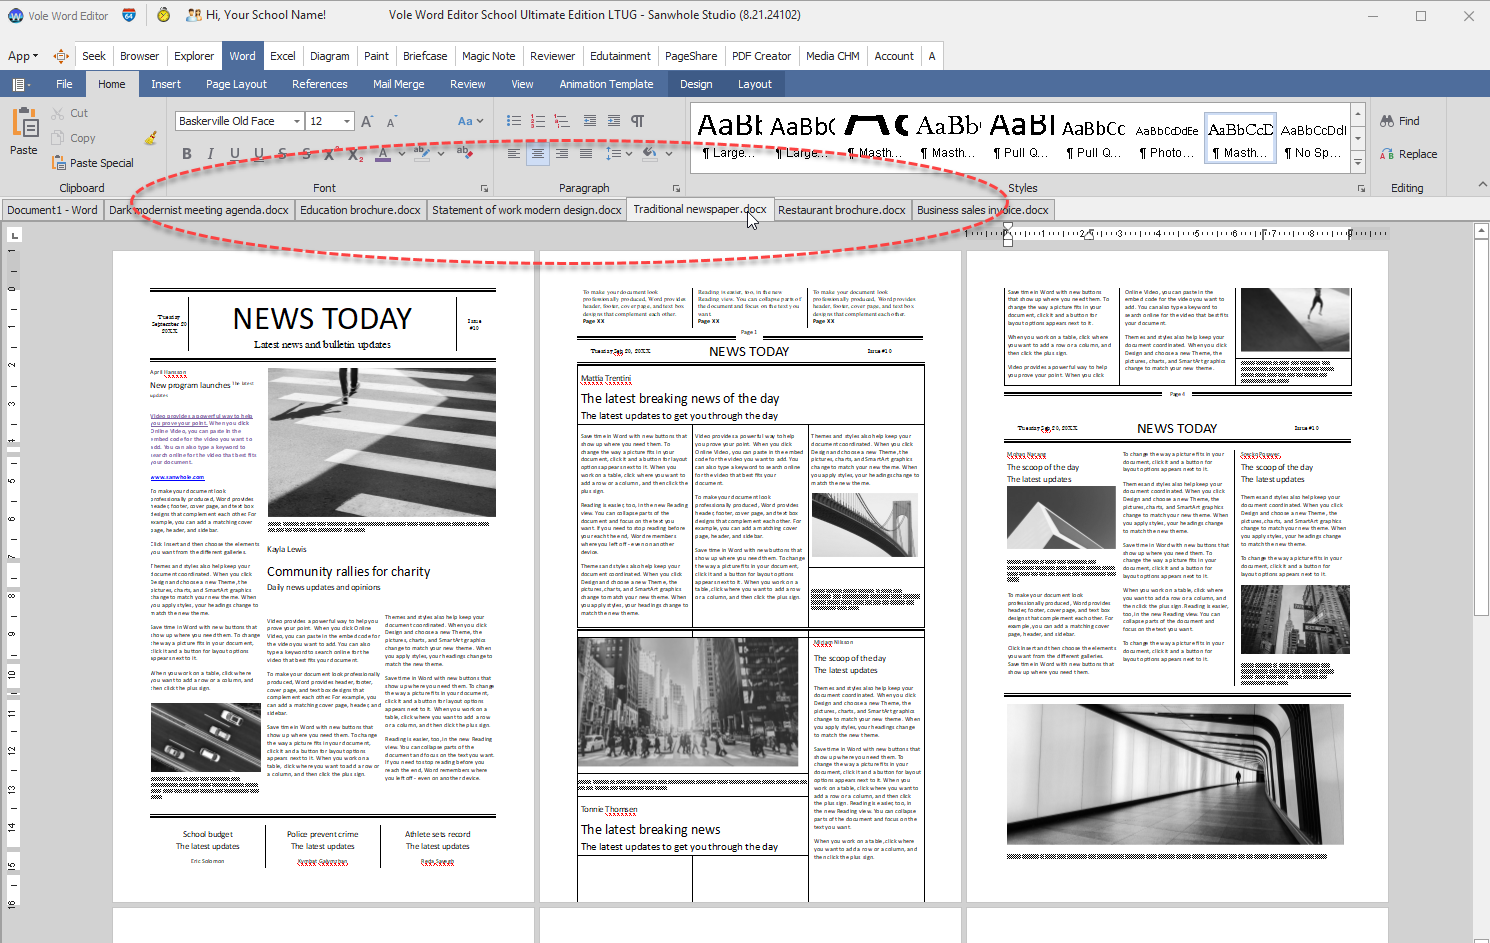Click Find with binoculars icon
The width and height of the screenshot is (1490, 943).
point(1400,121)
